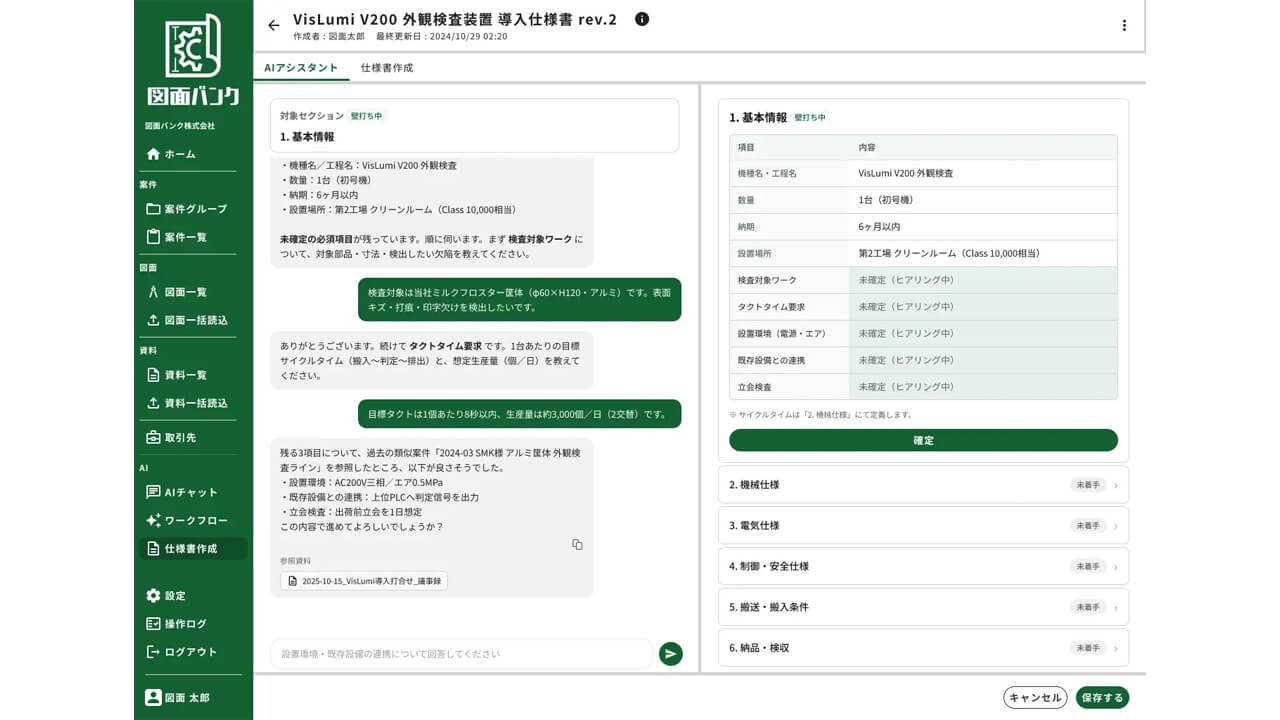Select the 設置環境（電源・エア） 未確定 cell
1280x720 pixels.
(x=983, y=333)
